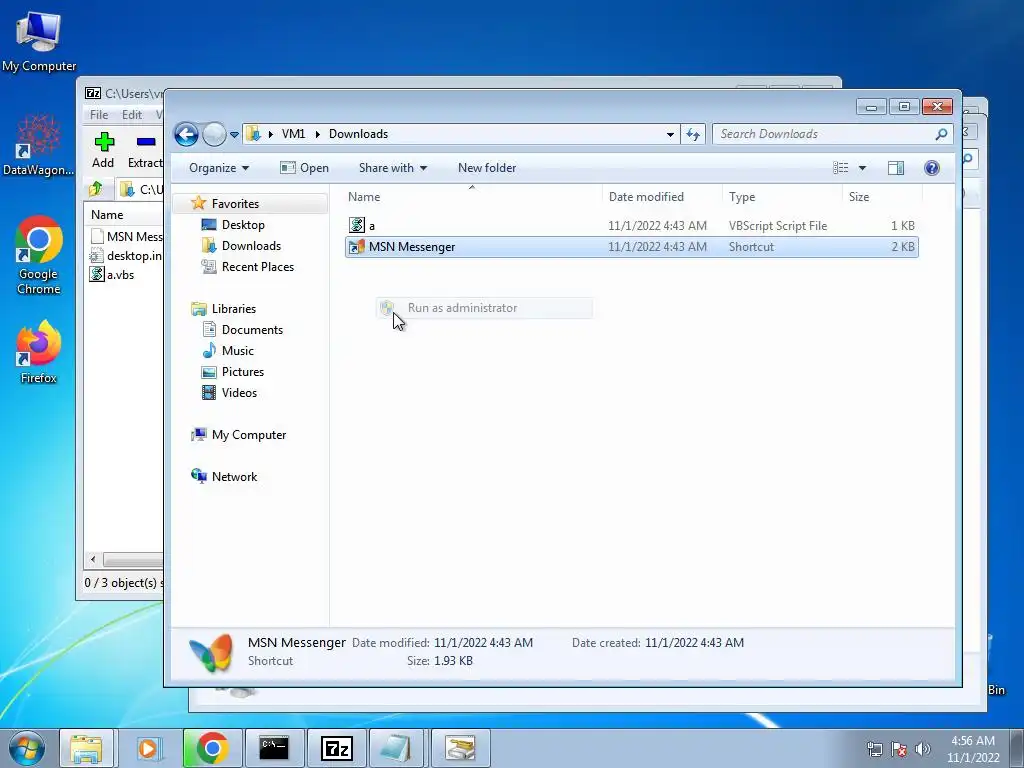Open the 7-Zip Edit menu
The height and width of the screenshot is (768, 1024).
[131, 114]
